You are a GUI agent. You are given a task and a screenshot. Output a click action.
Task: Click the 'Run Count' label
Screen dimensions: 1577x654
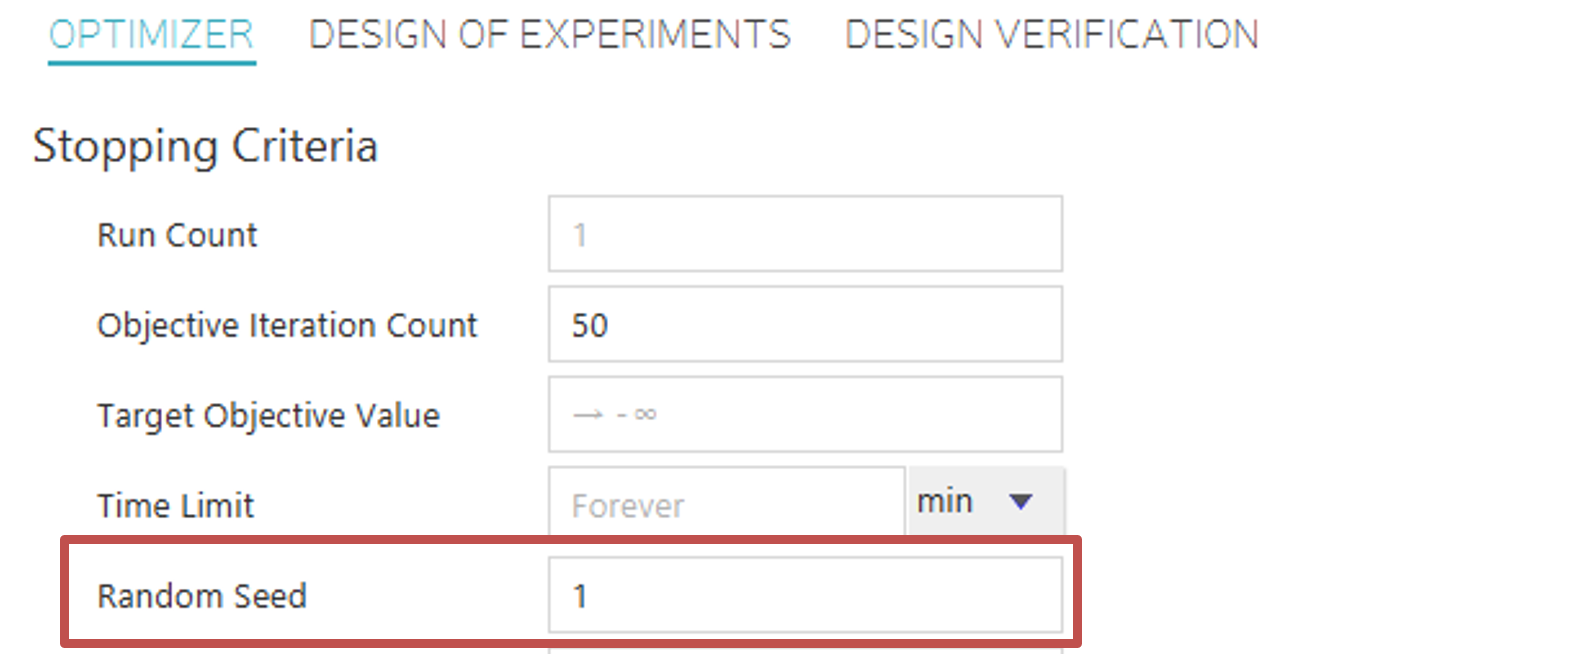[177, 235]
